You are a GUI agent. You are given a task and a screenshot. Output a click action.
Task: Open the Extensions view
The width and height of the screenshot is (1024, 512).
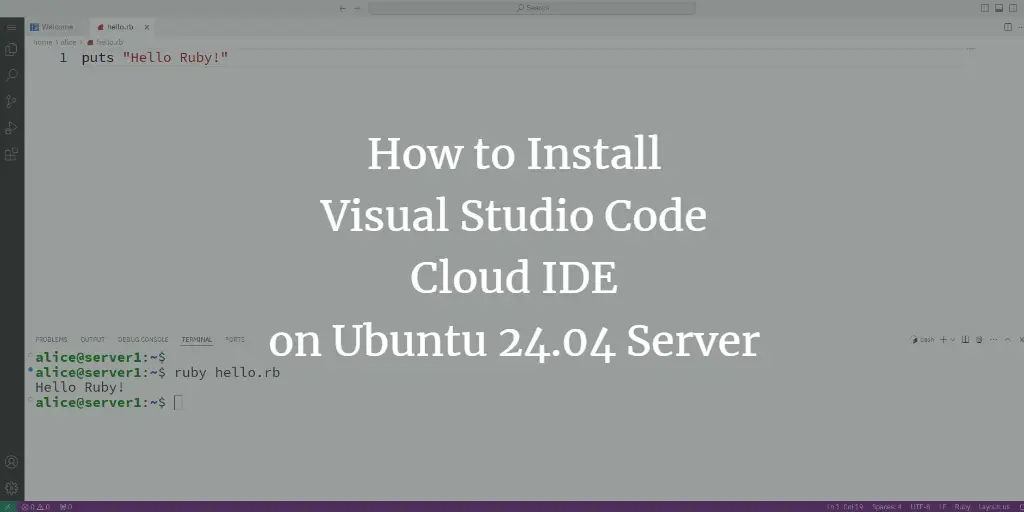coord(11,155)
